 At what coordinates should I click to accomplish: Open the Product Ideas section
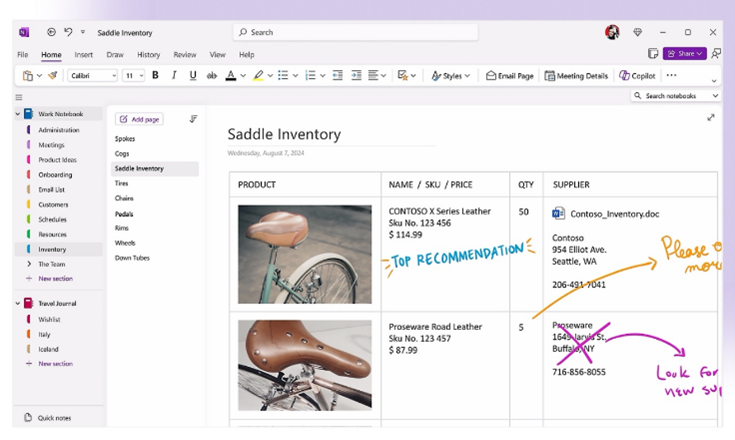tap(57, 160)
